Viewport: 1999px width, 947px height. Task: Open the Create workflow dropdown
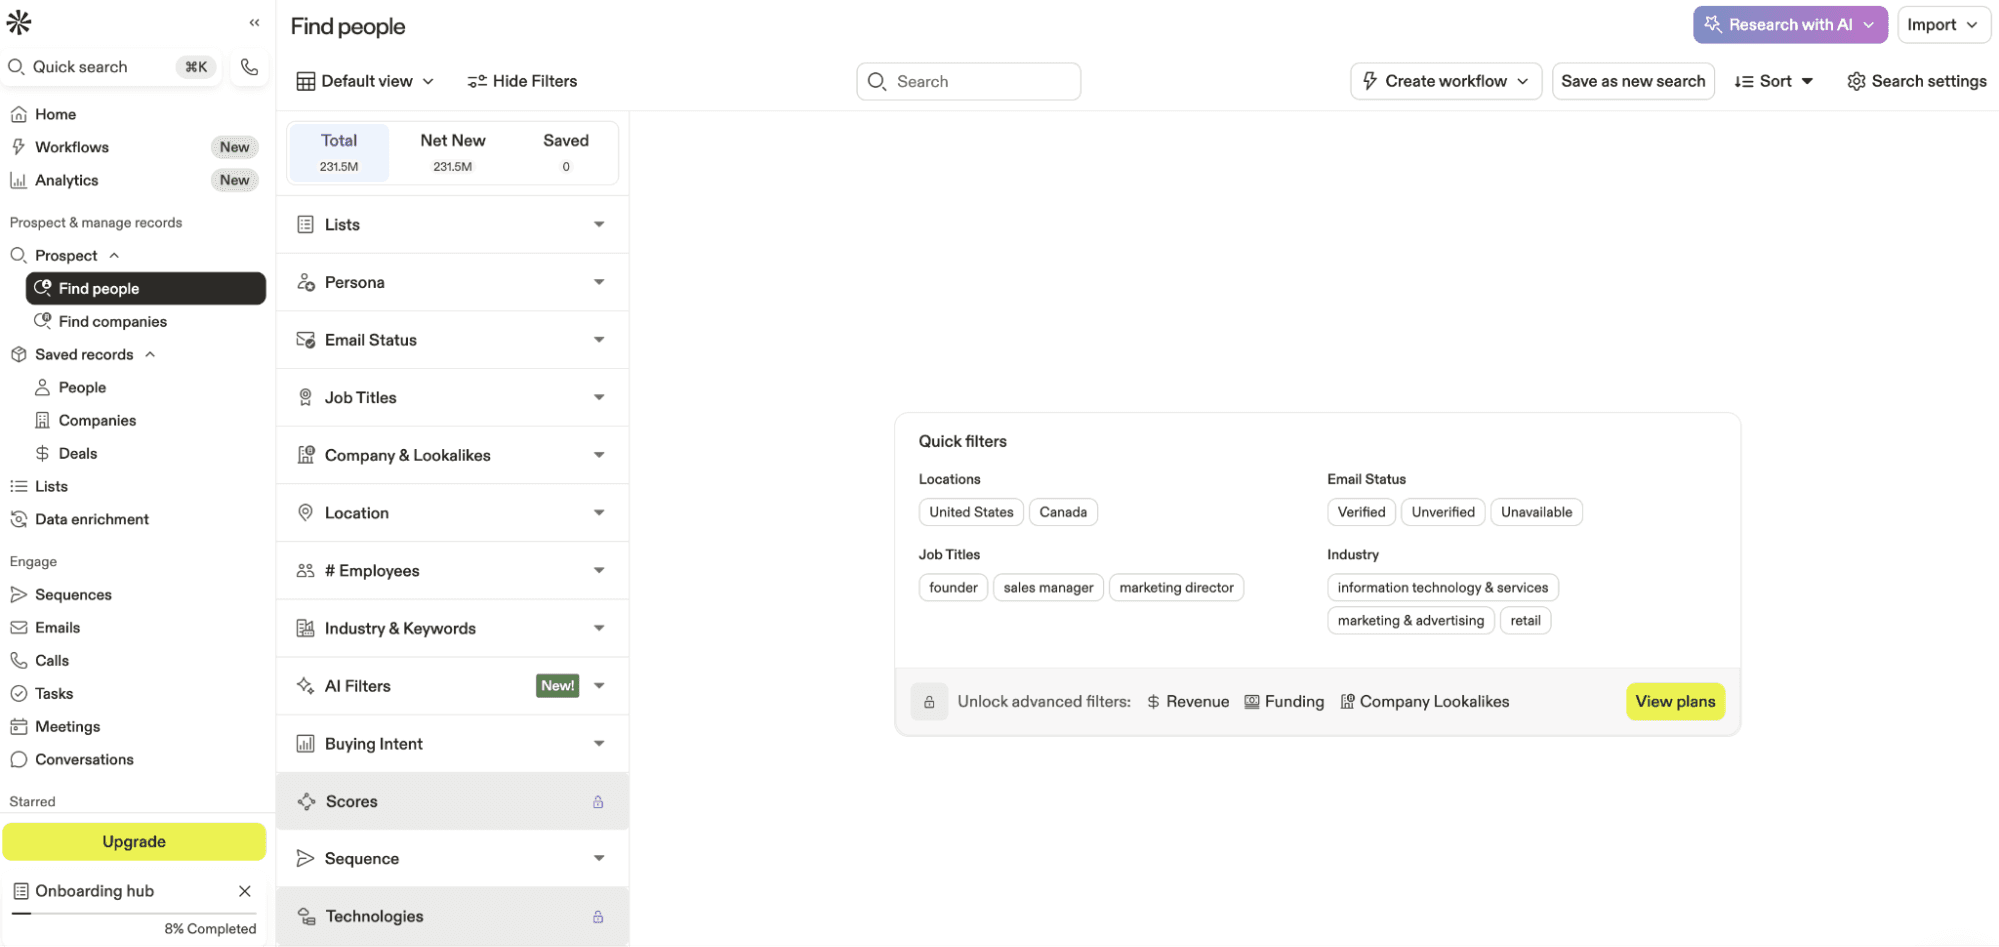(x=1445, y=81)
